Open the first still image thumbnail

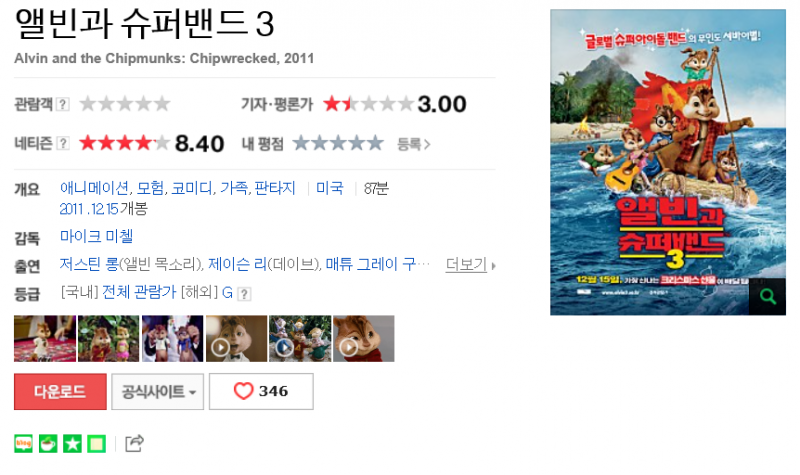[x=45, y=339]
